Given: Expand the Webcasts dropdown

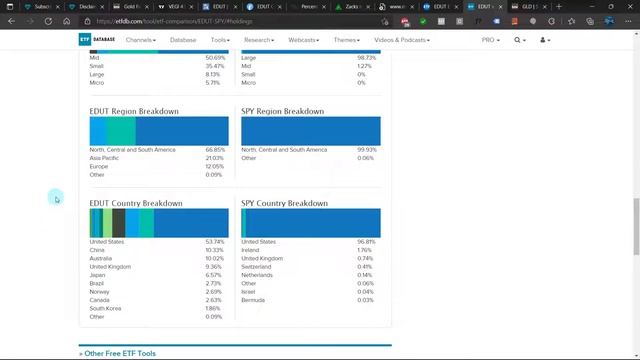Looking at the screenshot, I should pos(304,40).
